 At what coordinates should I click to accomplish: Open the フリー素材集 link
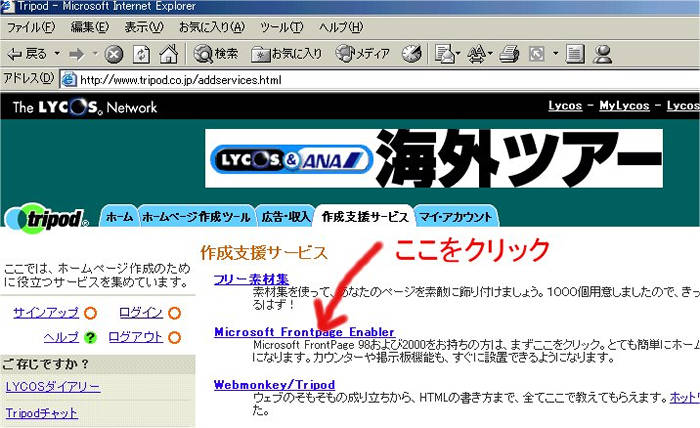point(251,280)
